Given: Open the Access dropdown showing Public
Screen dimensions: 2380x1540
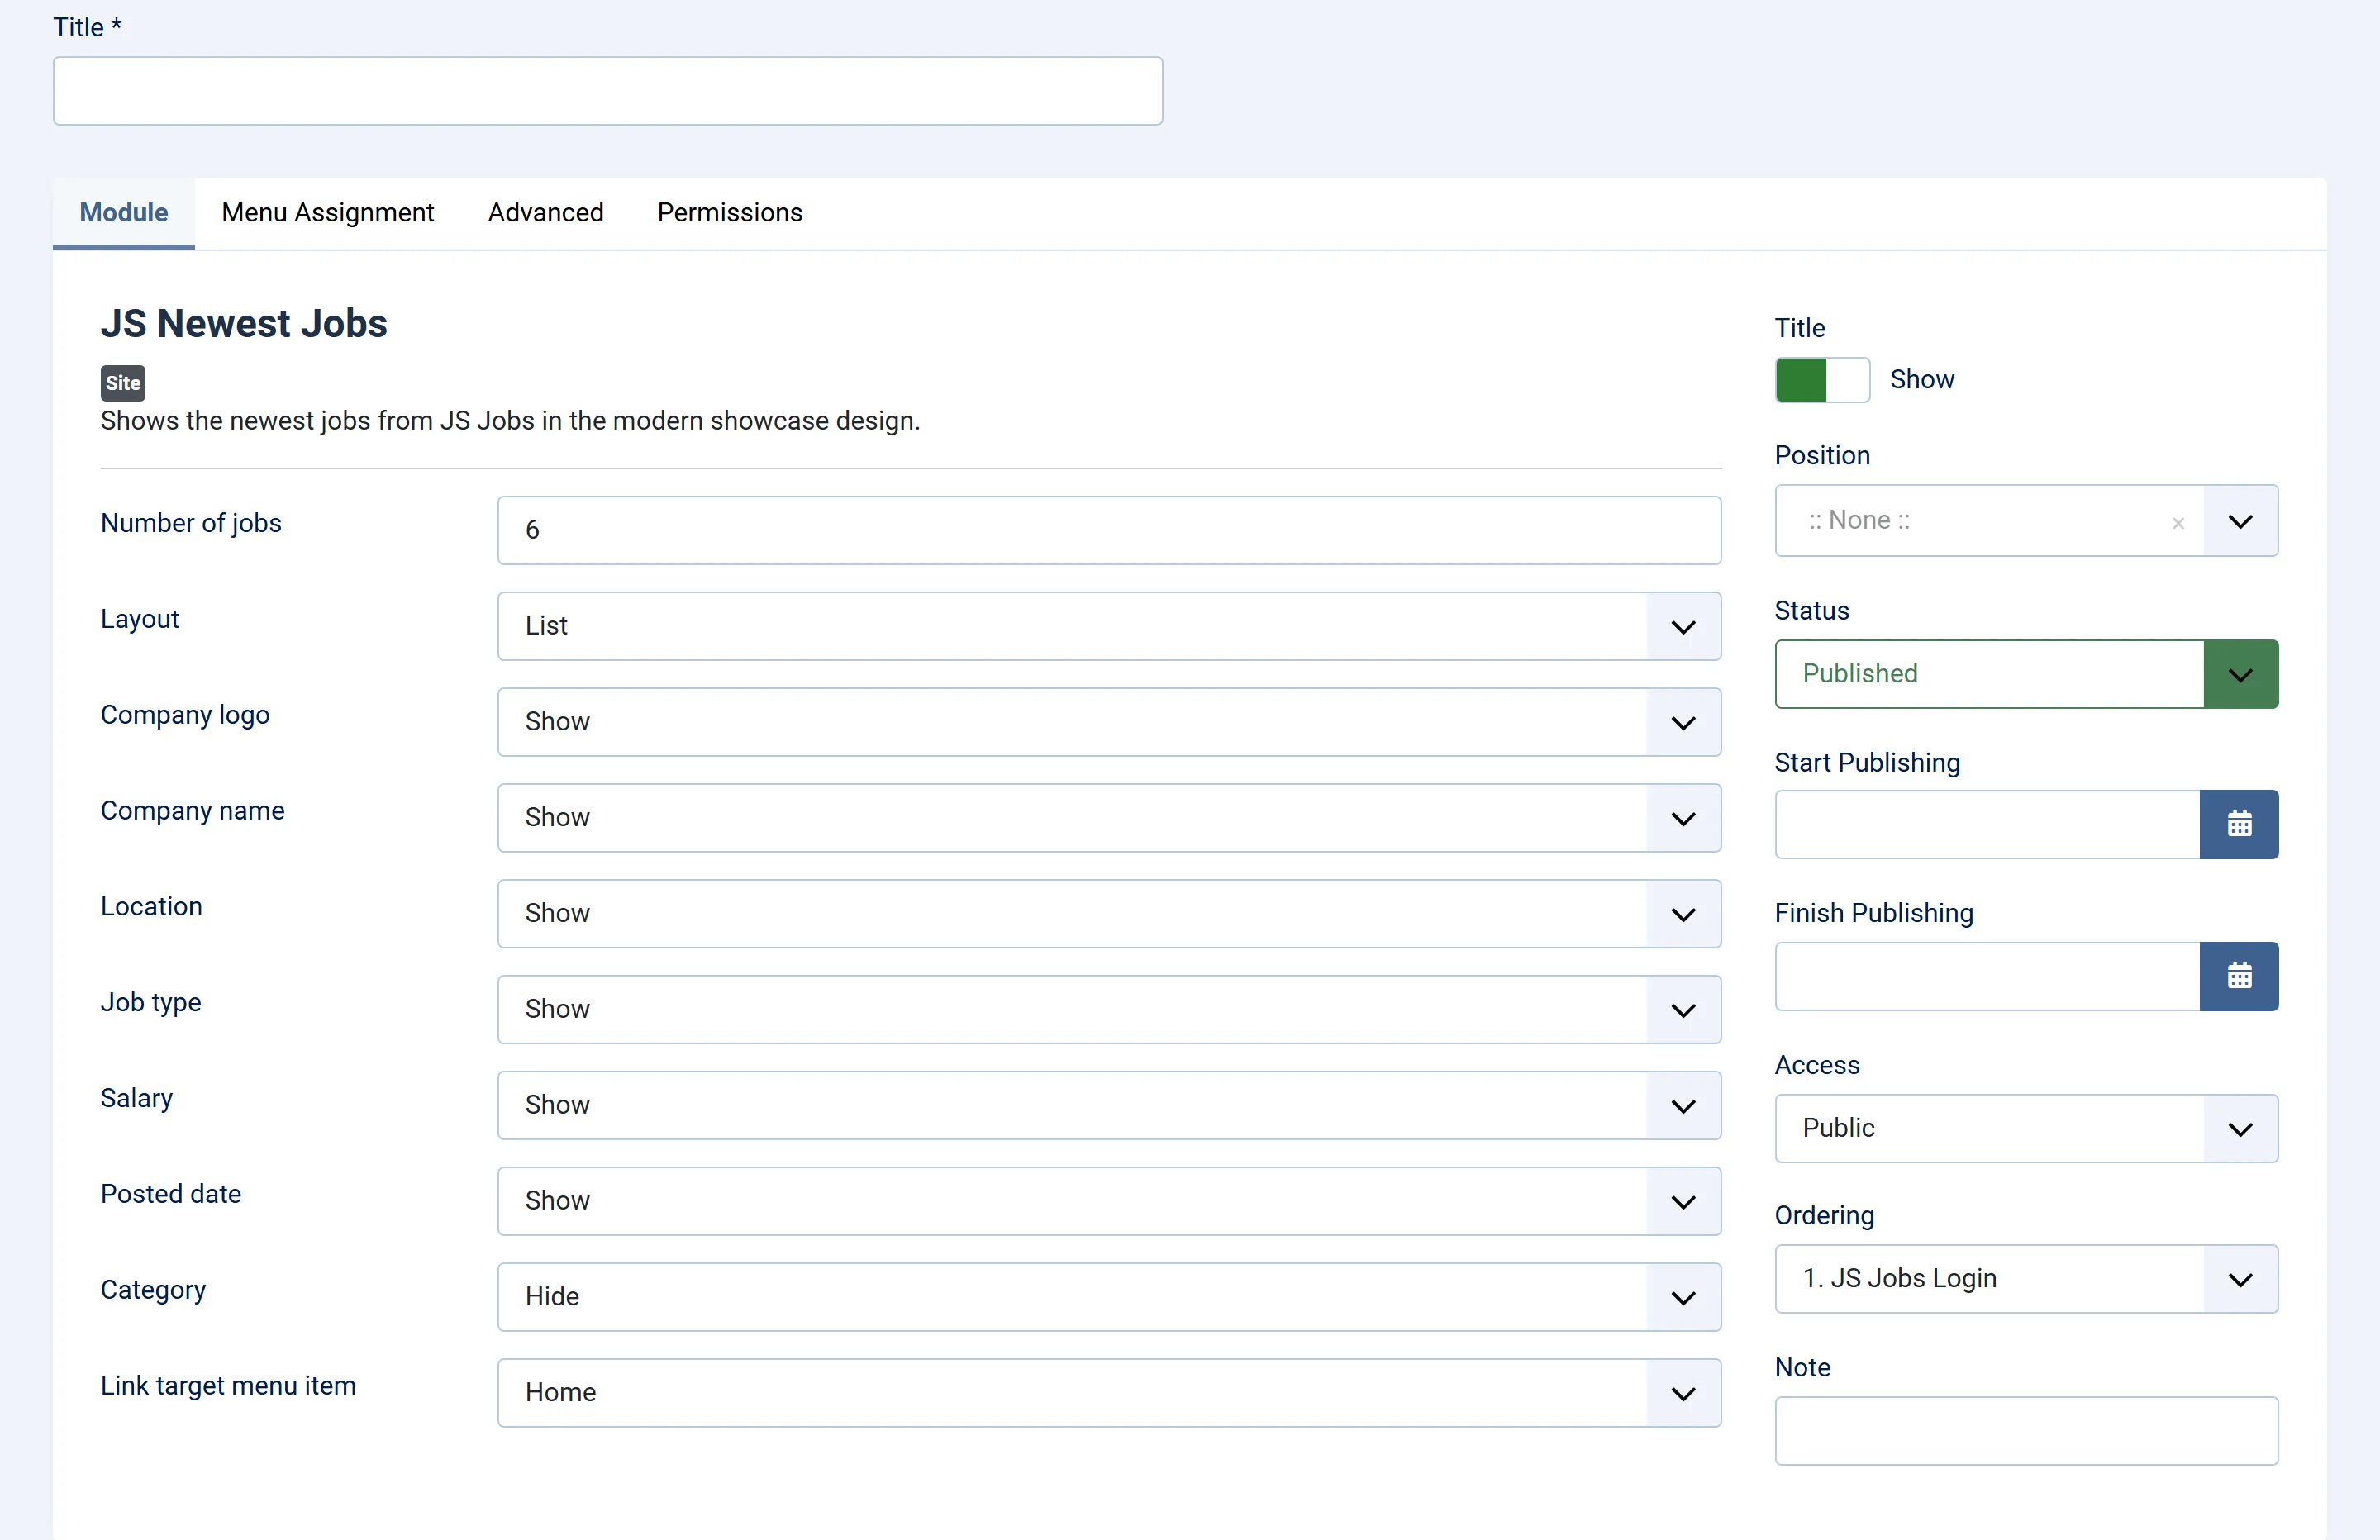Looking at the screenshot, I should (x=2026, y=1128).
